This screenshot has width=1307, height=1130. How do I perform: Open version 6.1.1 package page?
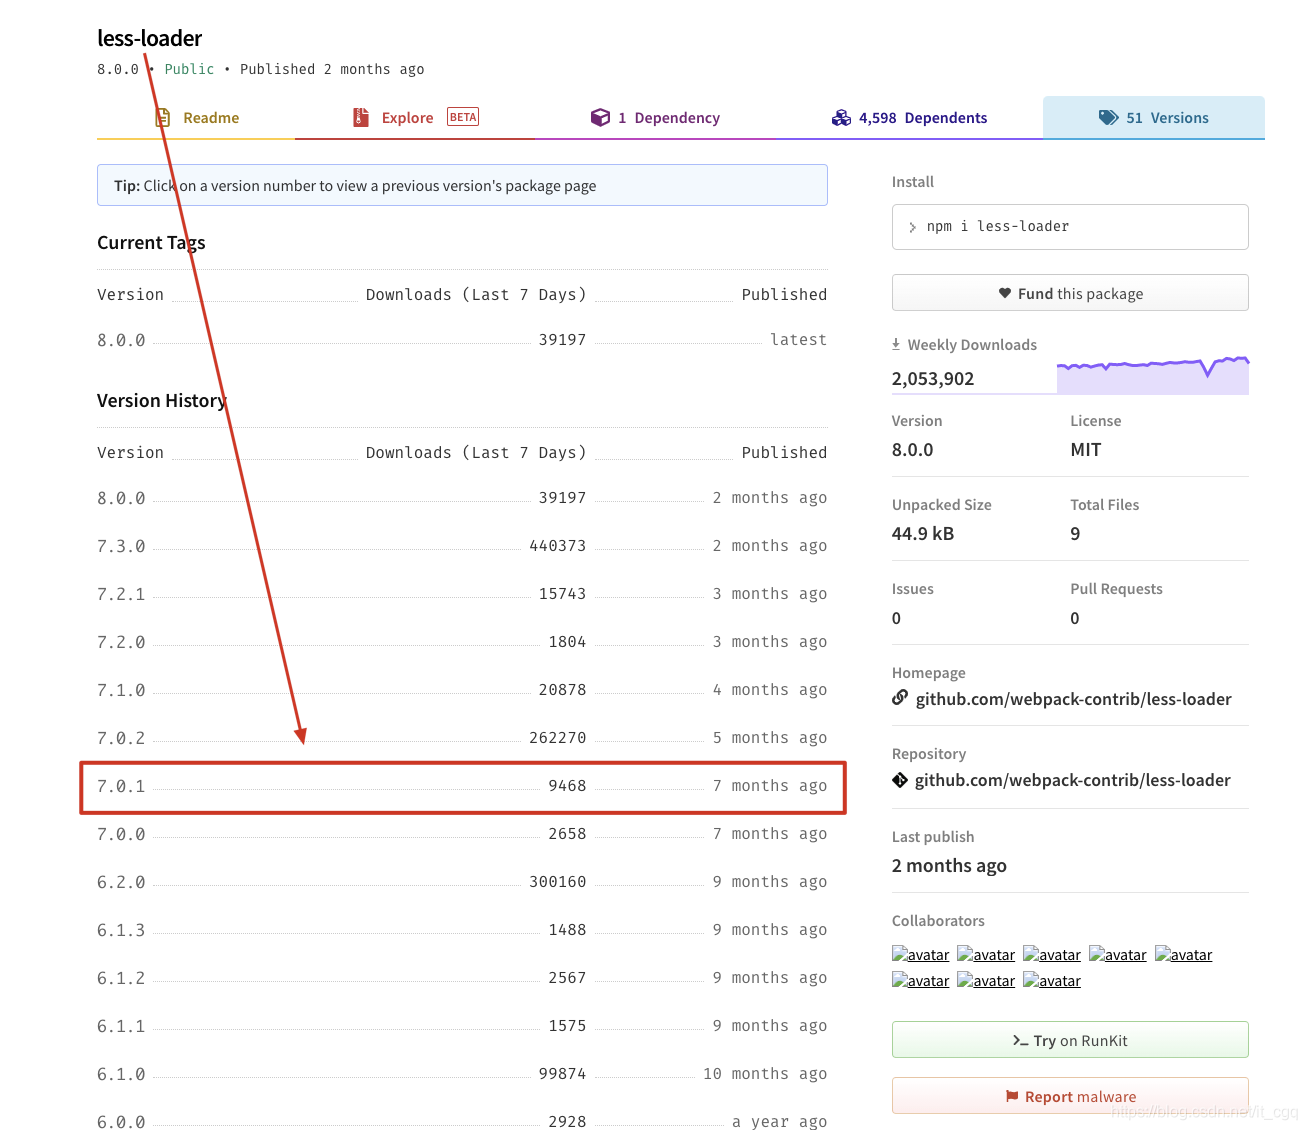[x=121, y=1026]
